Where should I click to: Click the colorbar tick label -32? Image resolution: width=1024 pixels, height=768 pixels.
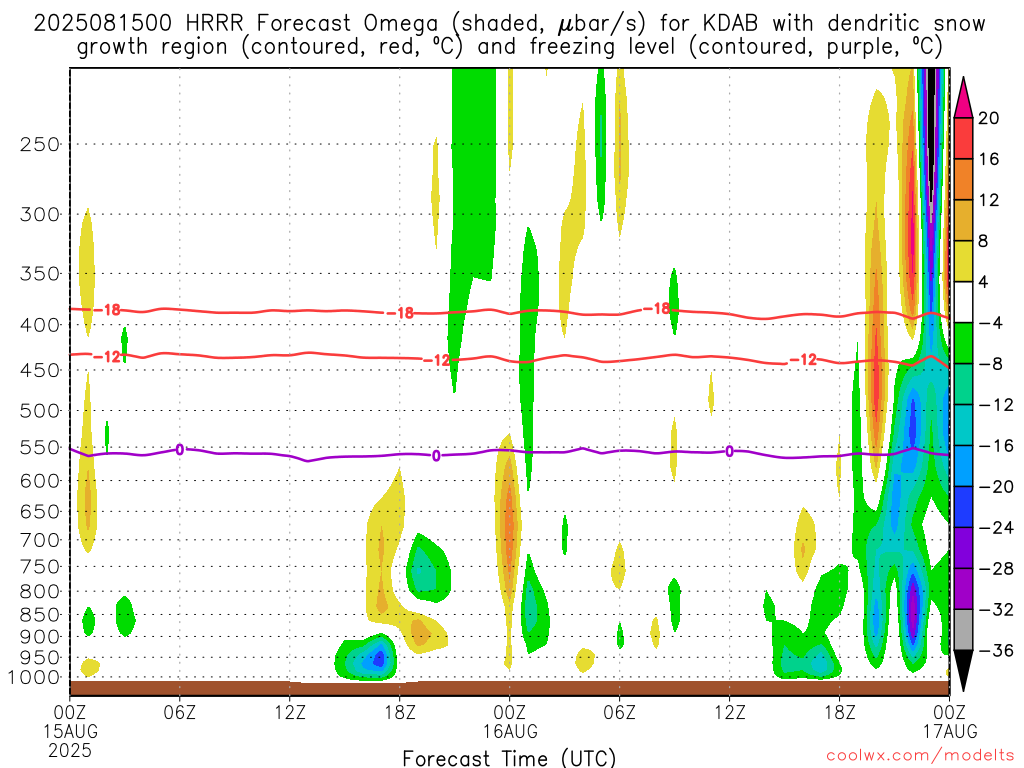tap(996, 610)
